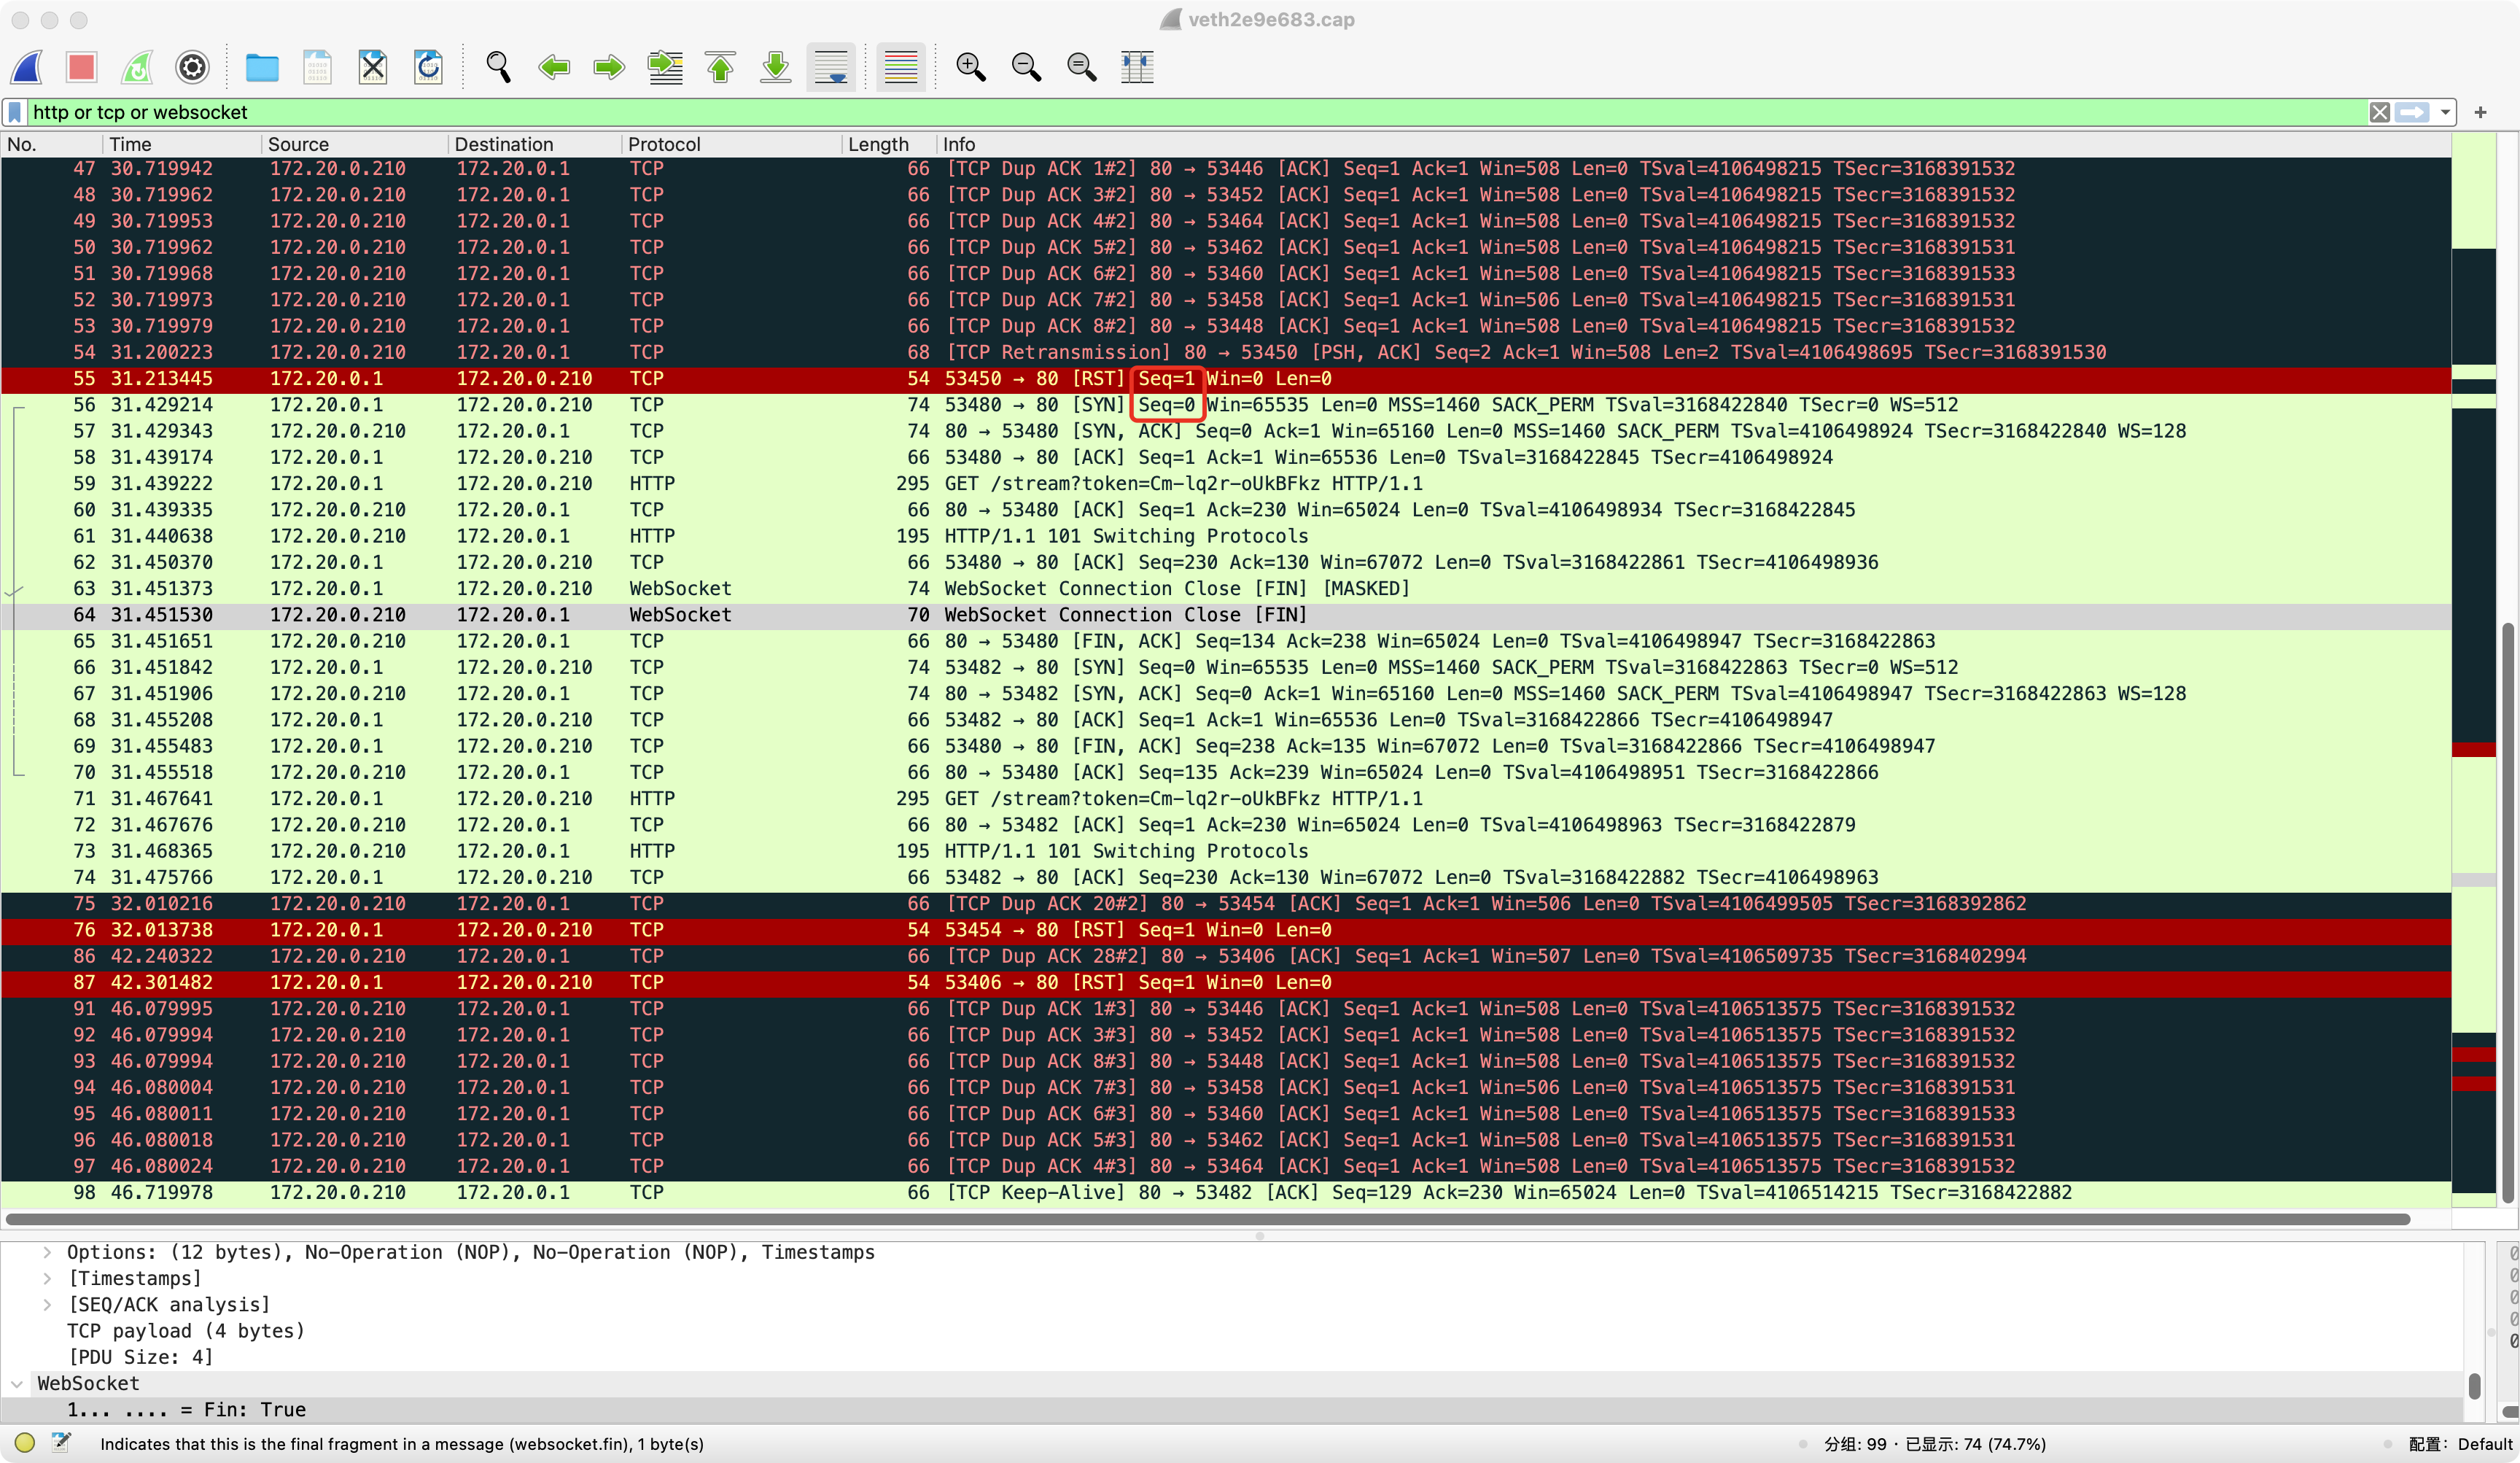
Task: Sort by the Protocol column header
Action: coord(664,144)
